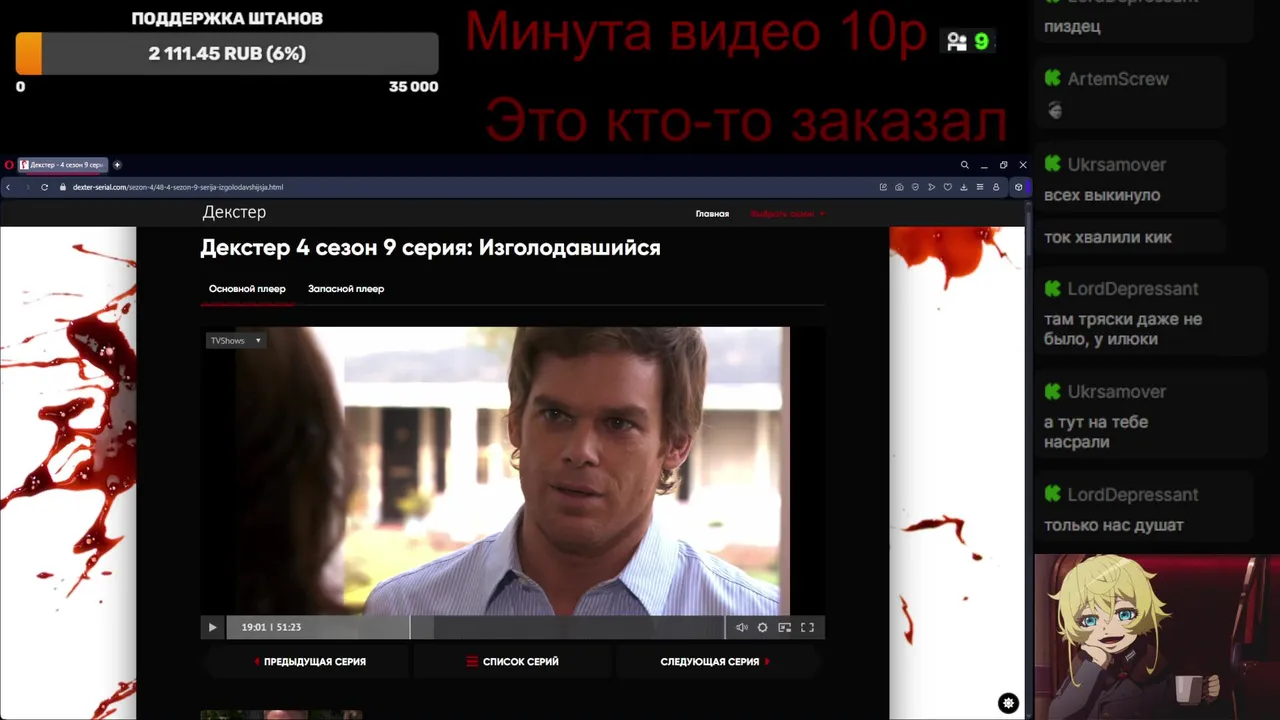This screenshot has height=720, width=1280.
Task: Click the player/flow arrow toolbar icon
Action: coord(931,187)
